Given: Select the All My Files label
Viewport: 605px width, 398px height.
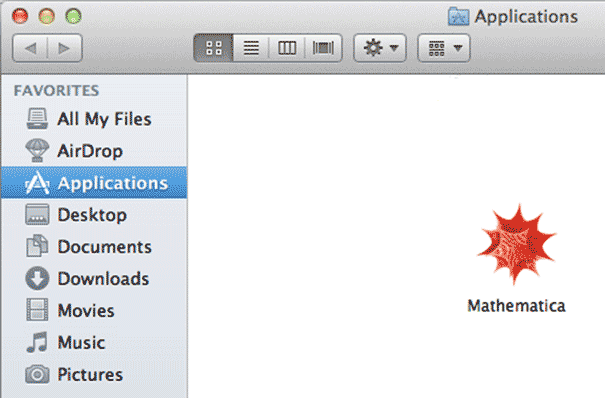Looking at the screenshot, I should [x=104, y=119].
